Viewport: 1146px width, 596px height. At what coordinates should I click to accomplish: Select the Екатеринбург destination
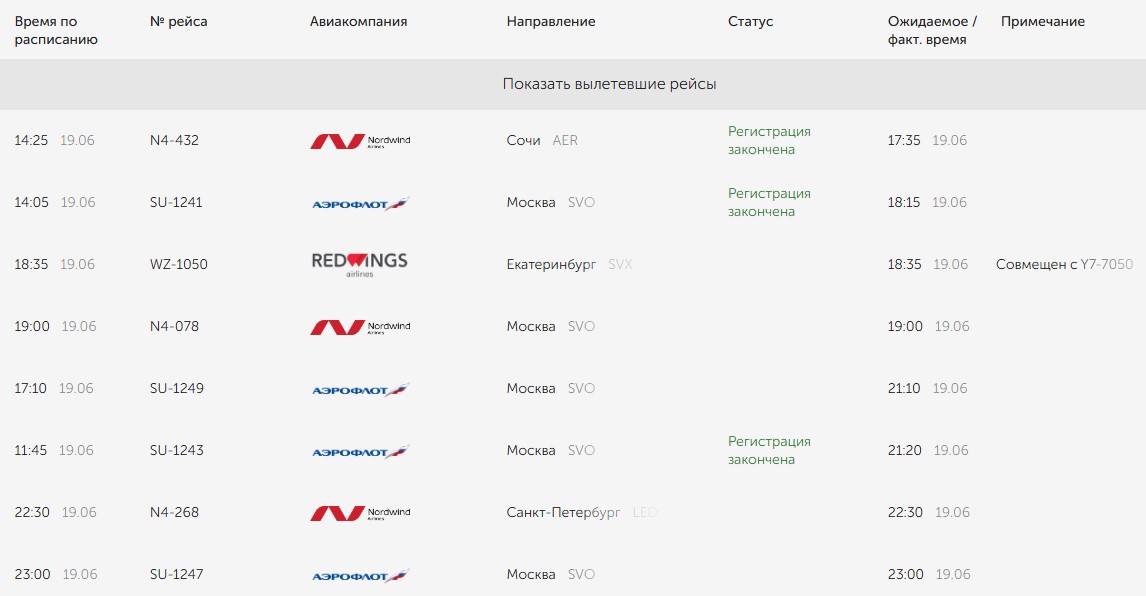551,264
